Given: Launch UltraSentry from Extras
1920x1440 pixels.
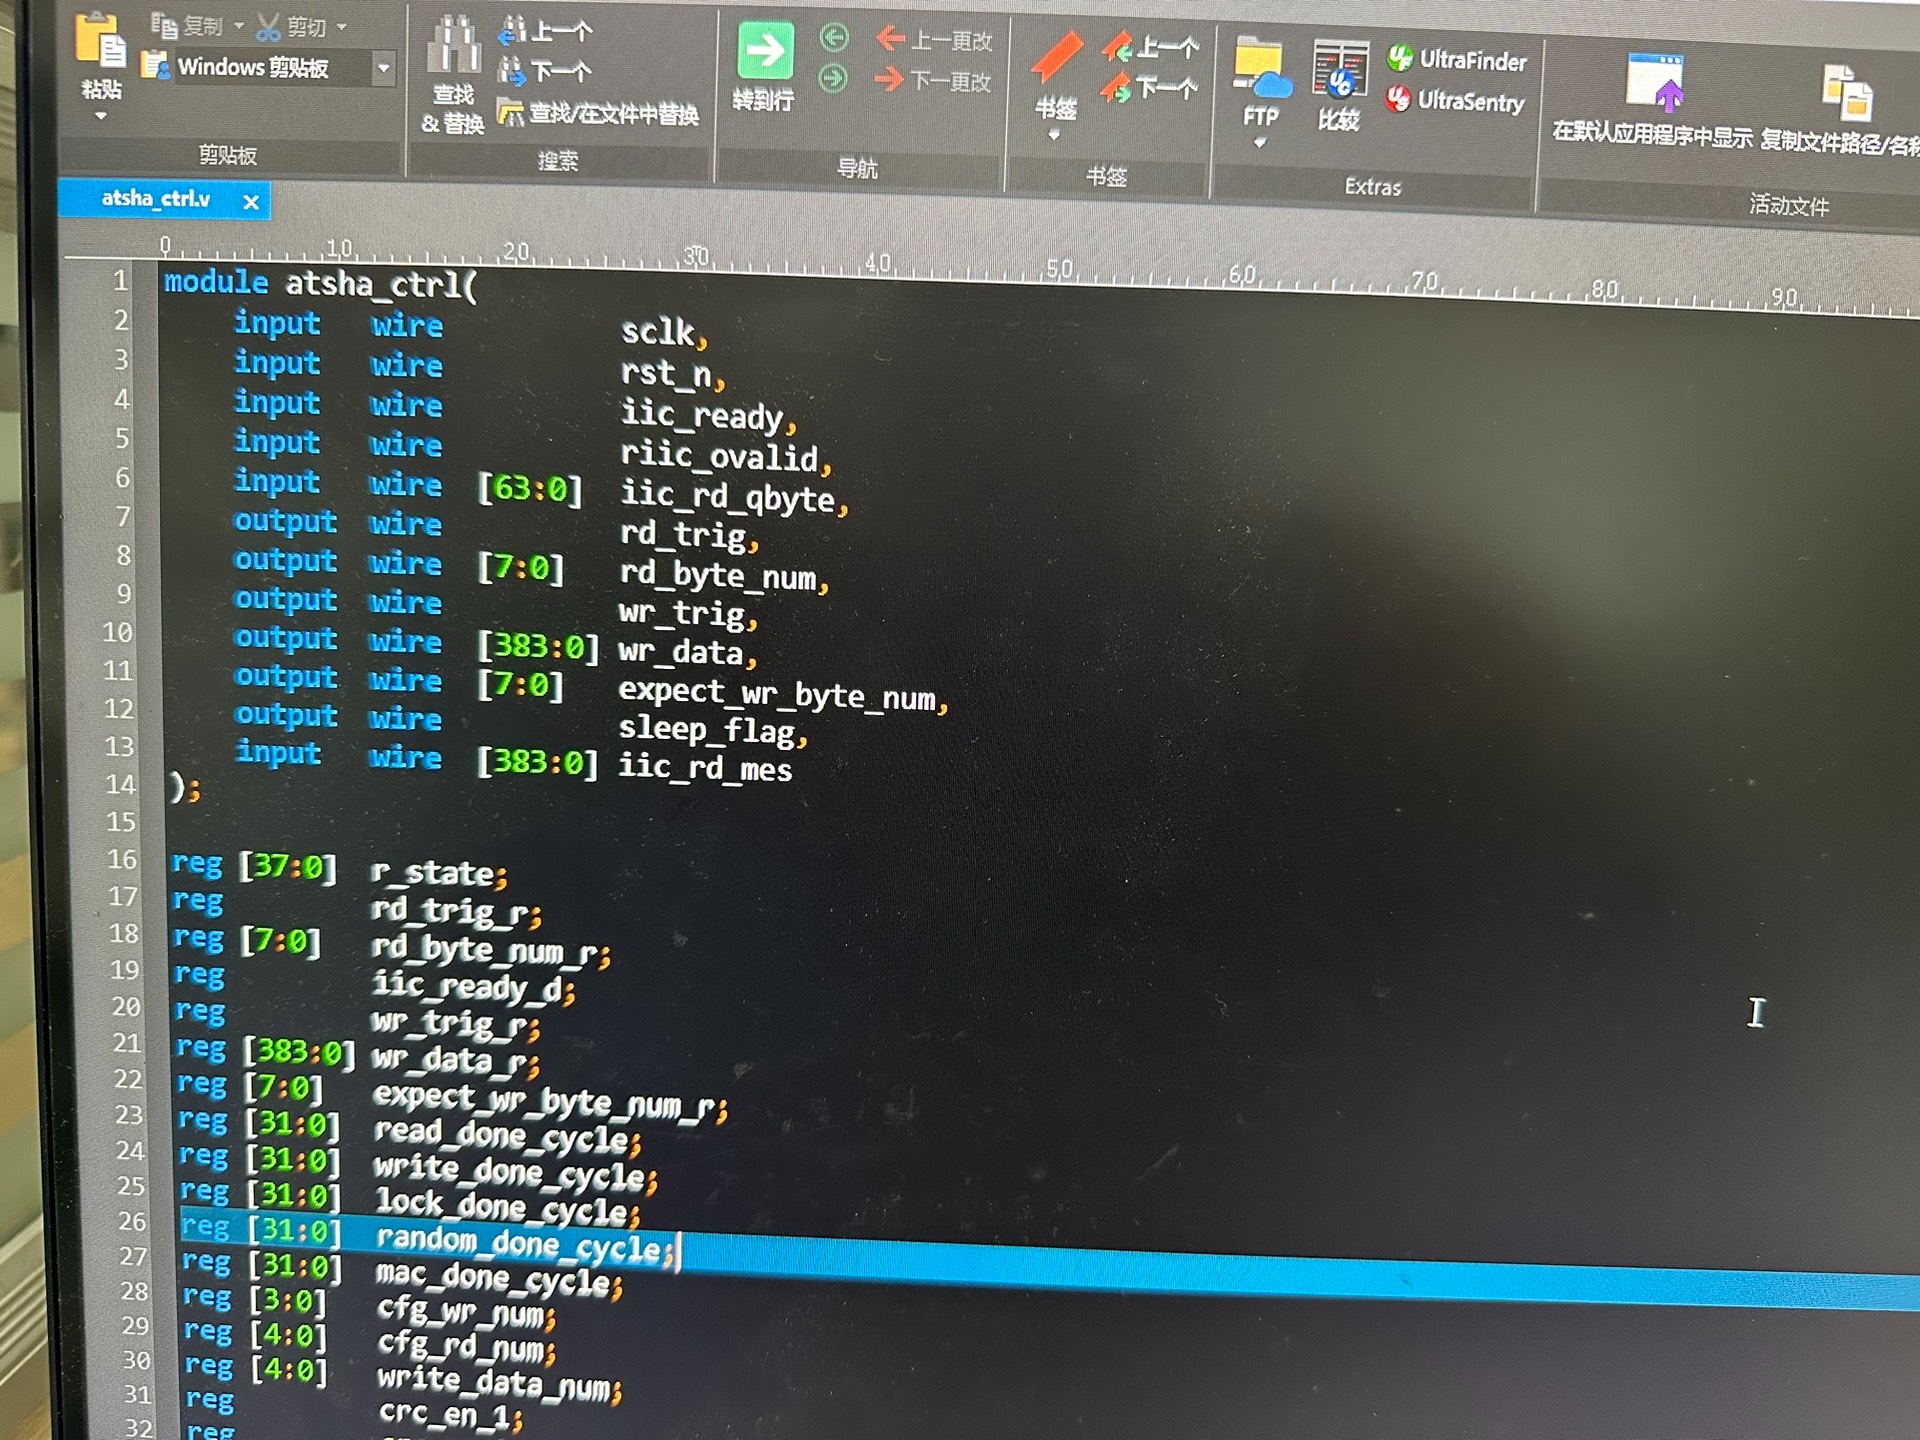Looking at the screenshot, I should coord(1456,101).
